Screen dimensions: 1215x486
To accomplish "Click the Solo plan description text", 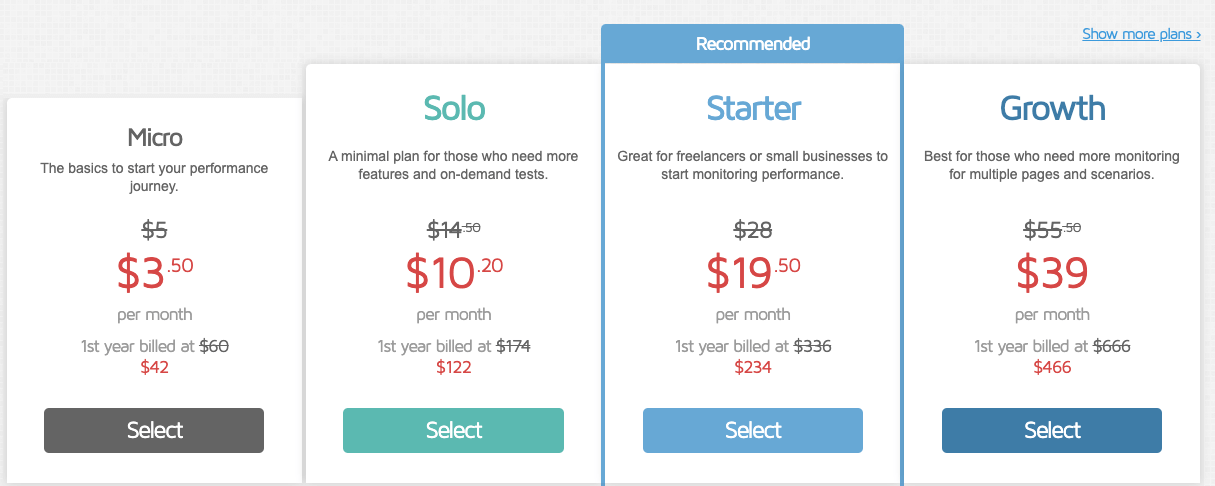I will (x=454, y=165).
